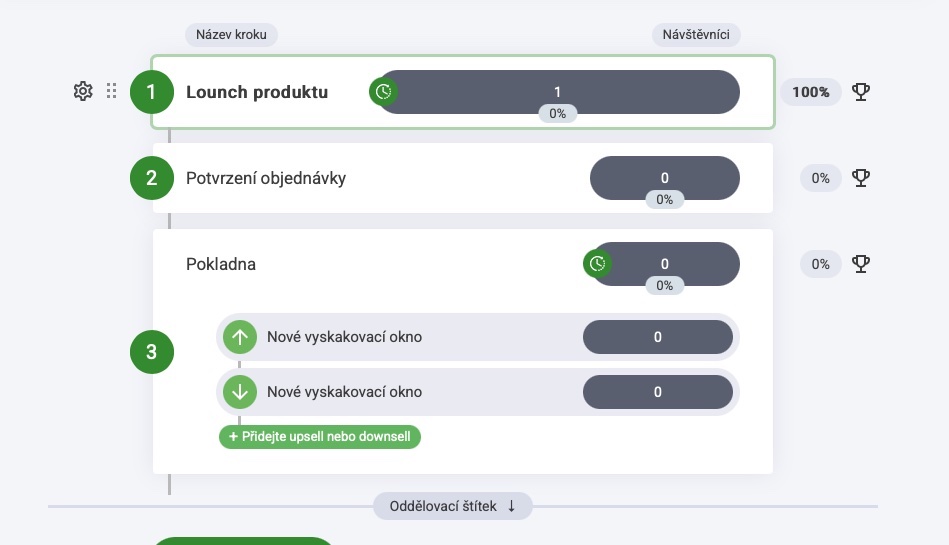Image resolution: width=949 pixels, height=545 pixels.
Task: Open the Potvrzení objednávky step
Action: 266,178
